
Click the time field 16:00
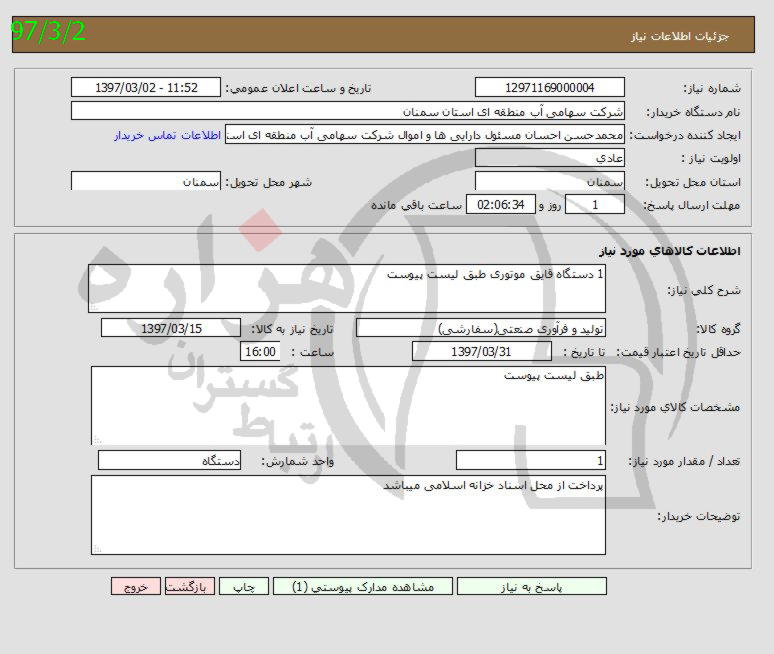(260, 351)
